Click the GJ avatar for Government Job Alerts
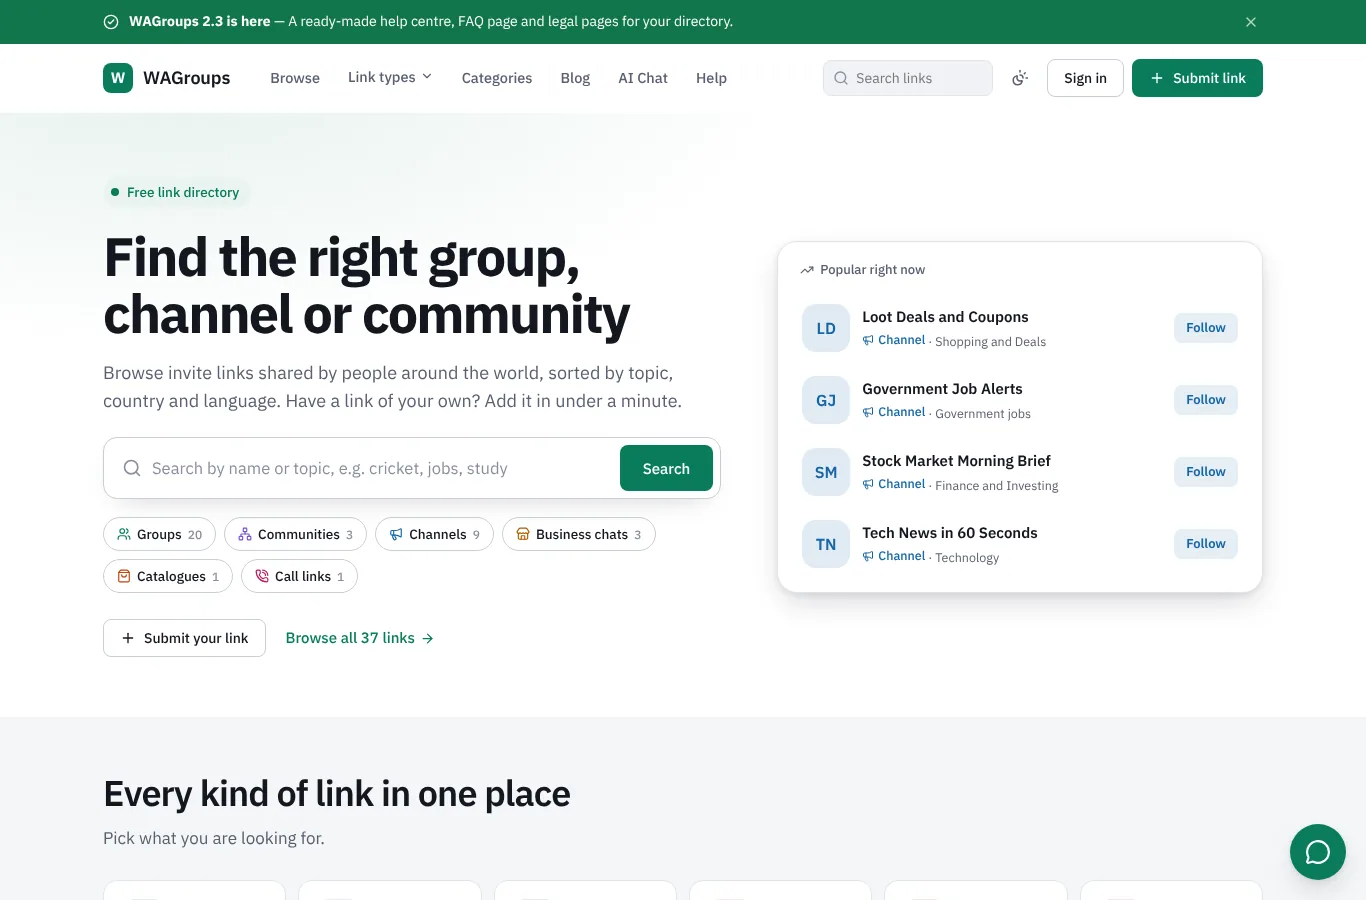1366x900 pixels. [x=826, y=400]
